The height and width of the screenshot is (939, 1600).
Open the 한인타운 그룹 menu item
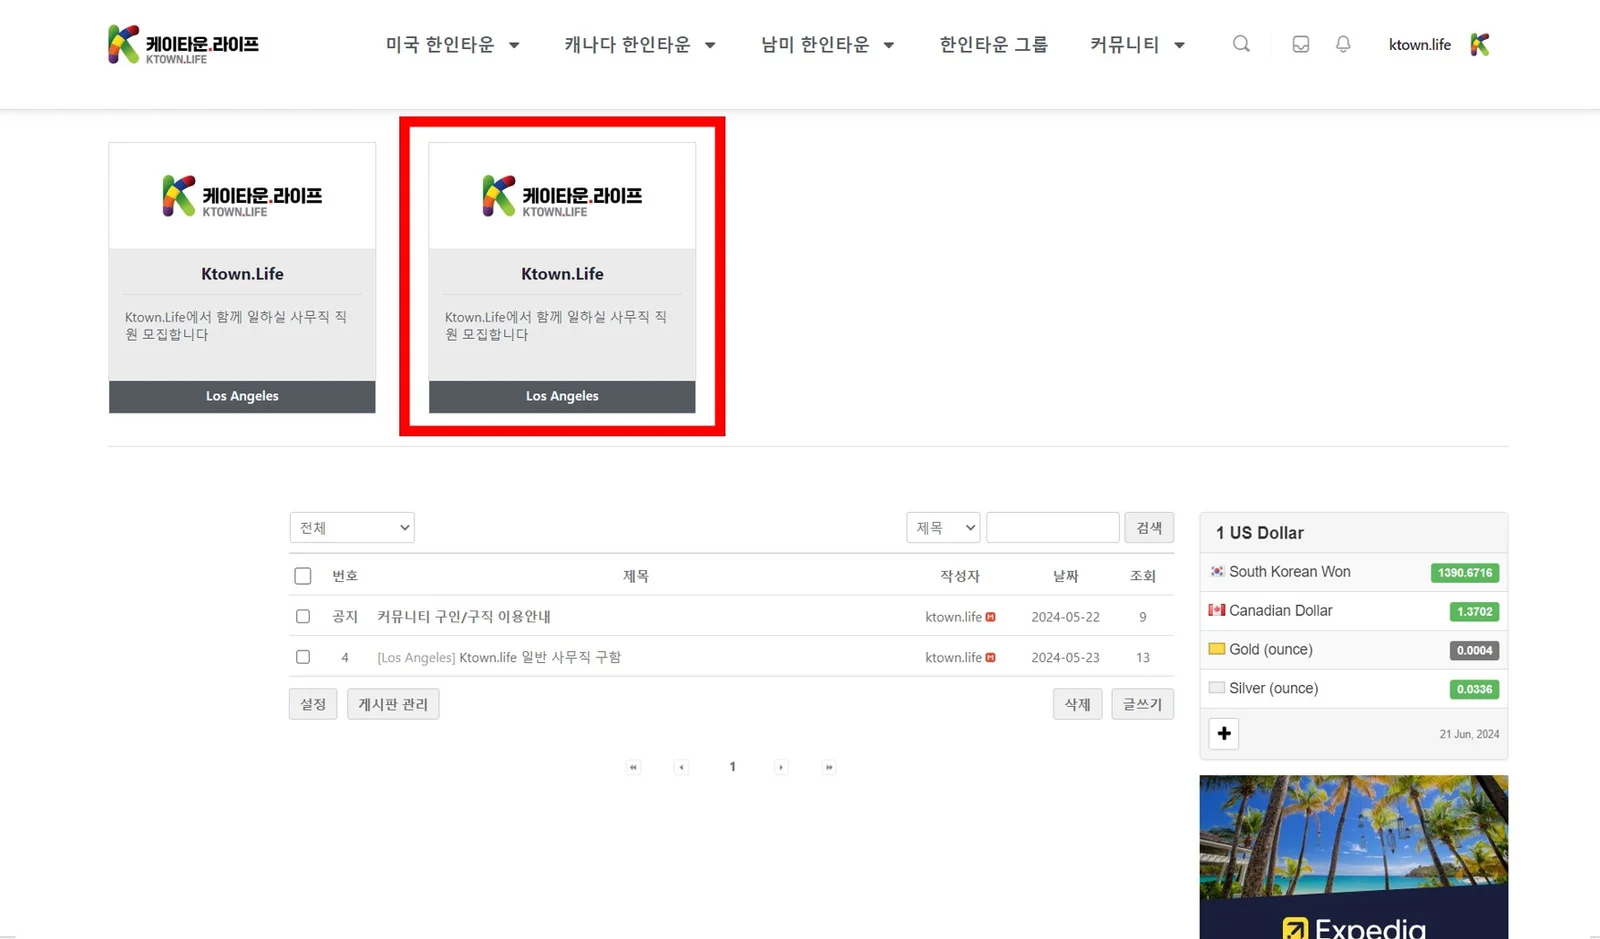click(x=993, y=45)
